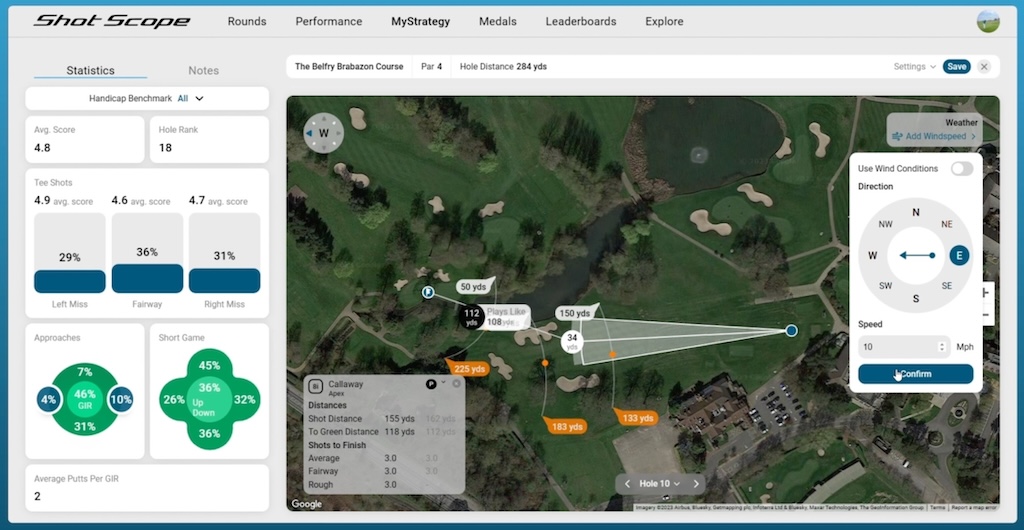The image size is (1024, 530).
Task: Click the 112 yds black distance marker
Action: tap(472, 317)
